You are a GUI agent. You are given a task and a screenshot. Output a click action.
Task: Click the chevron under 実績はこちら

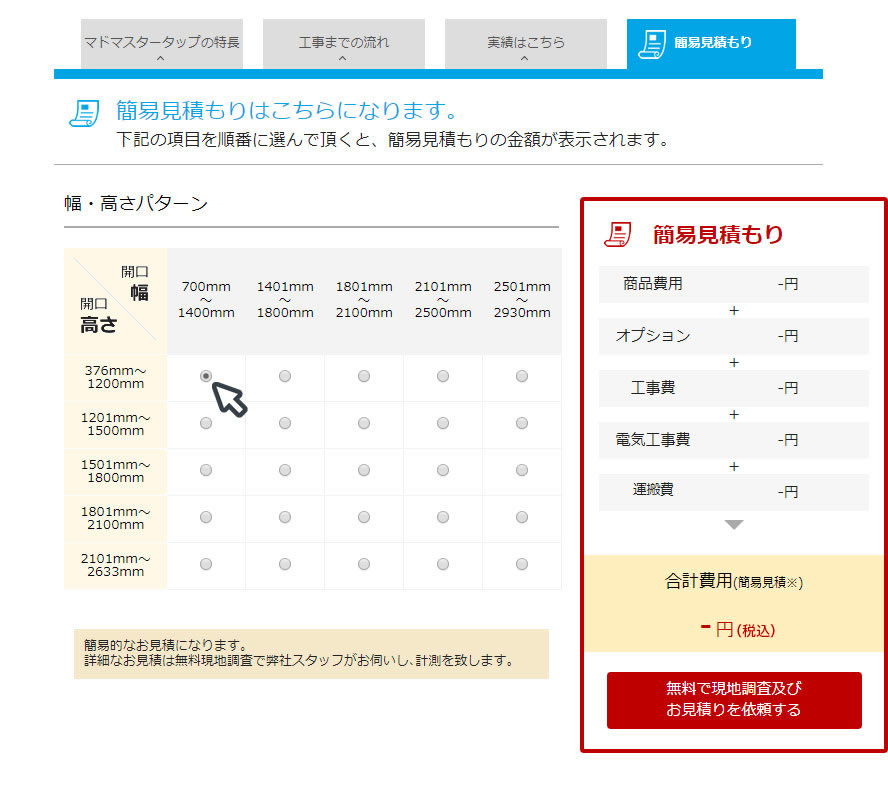(525, 59)
